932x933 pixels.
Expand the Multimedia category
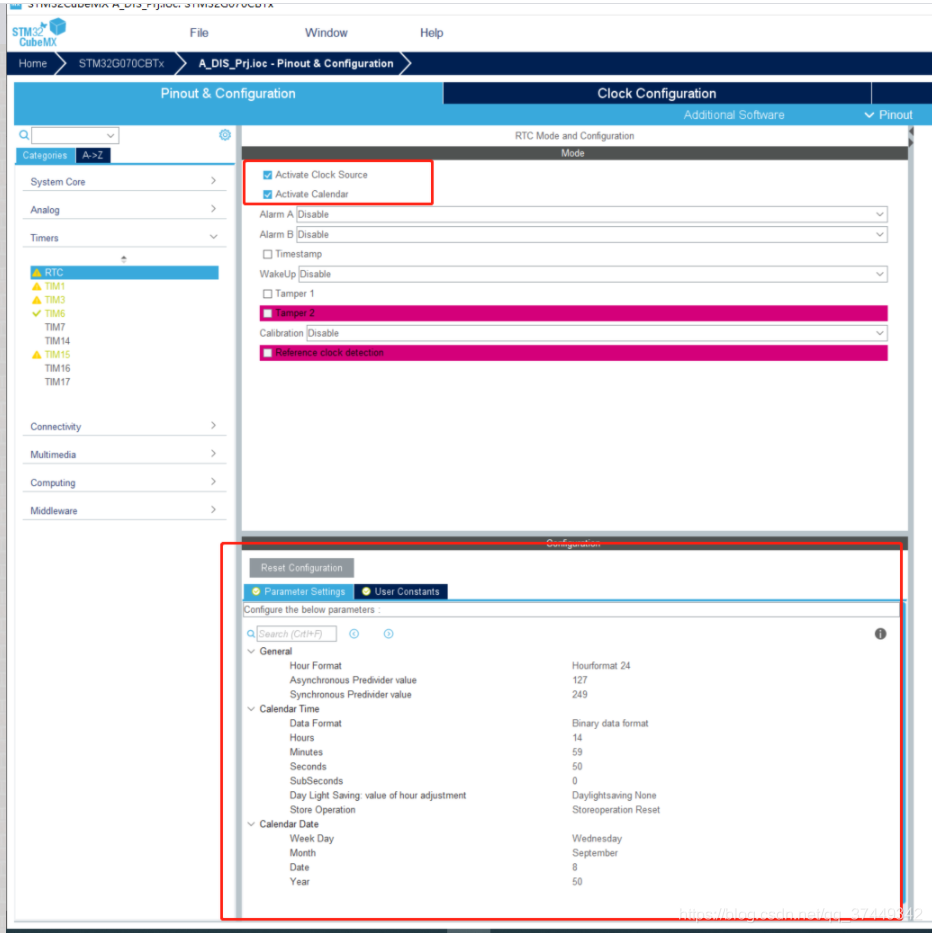click(x=124, y=455)
